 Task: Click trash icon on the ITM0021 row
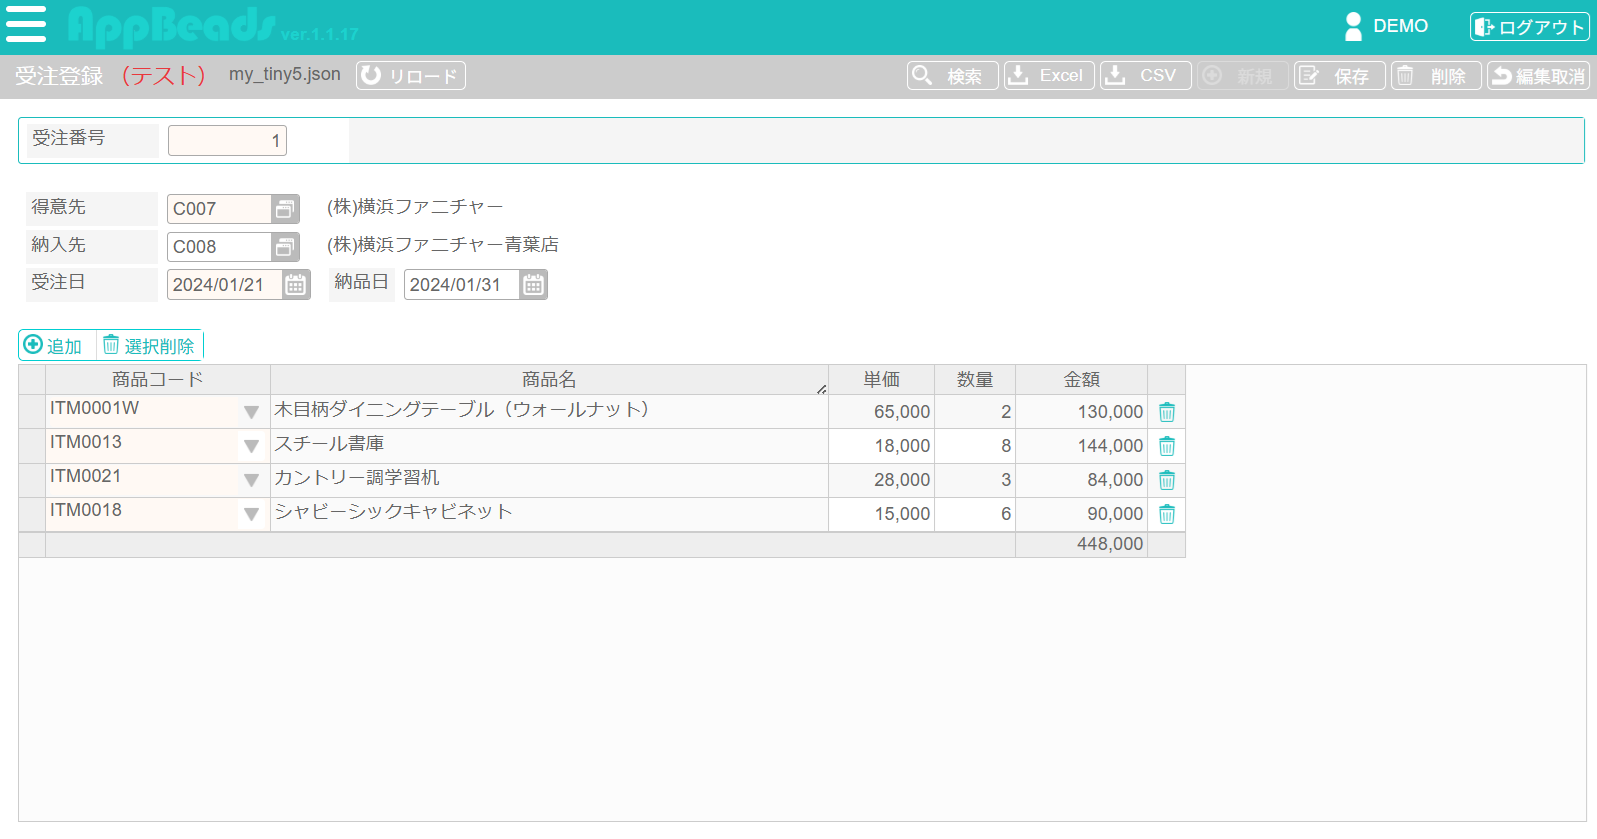coord(1166,480)
